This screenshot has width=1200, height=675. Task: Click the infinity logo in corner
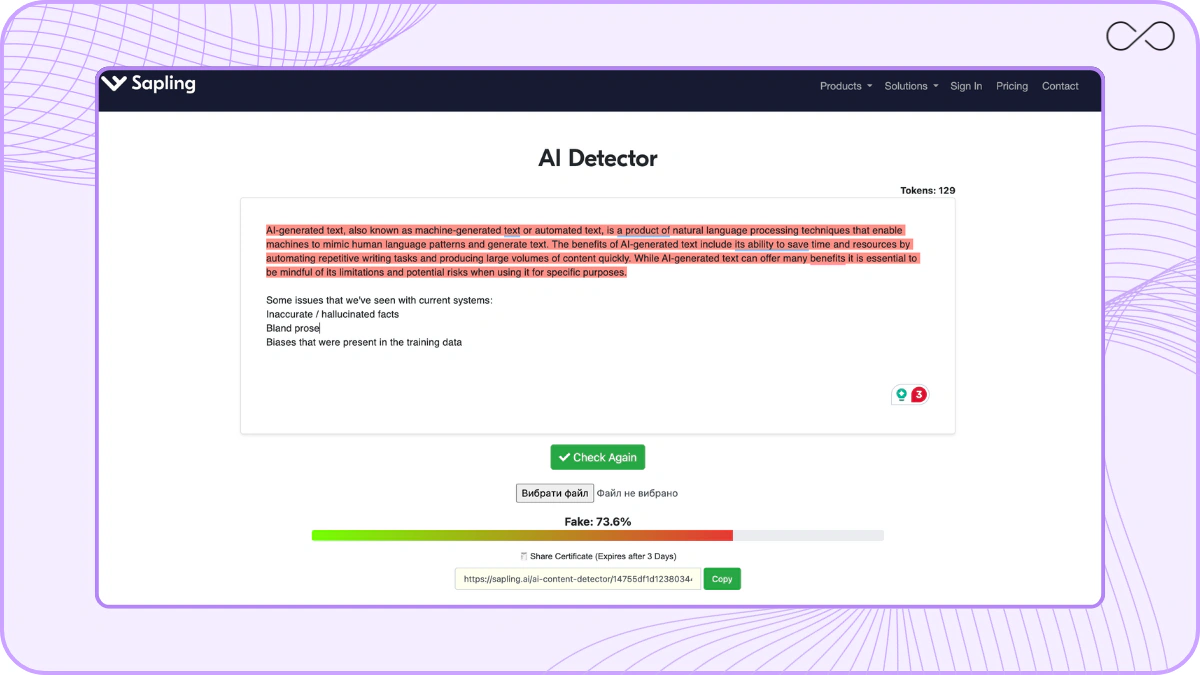pos(1140,37)
